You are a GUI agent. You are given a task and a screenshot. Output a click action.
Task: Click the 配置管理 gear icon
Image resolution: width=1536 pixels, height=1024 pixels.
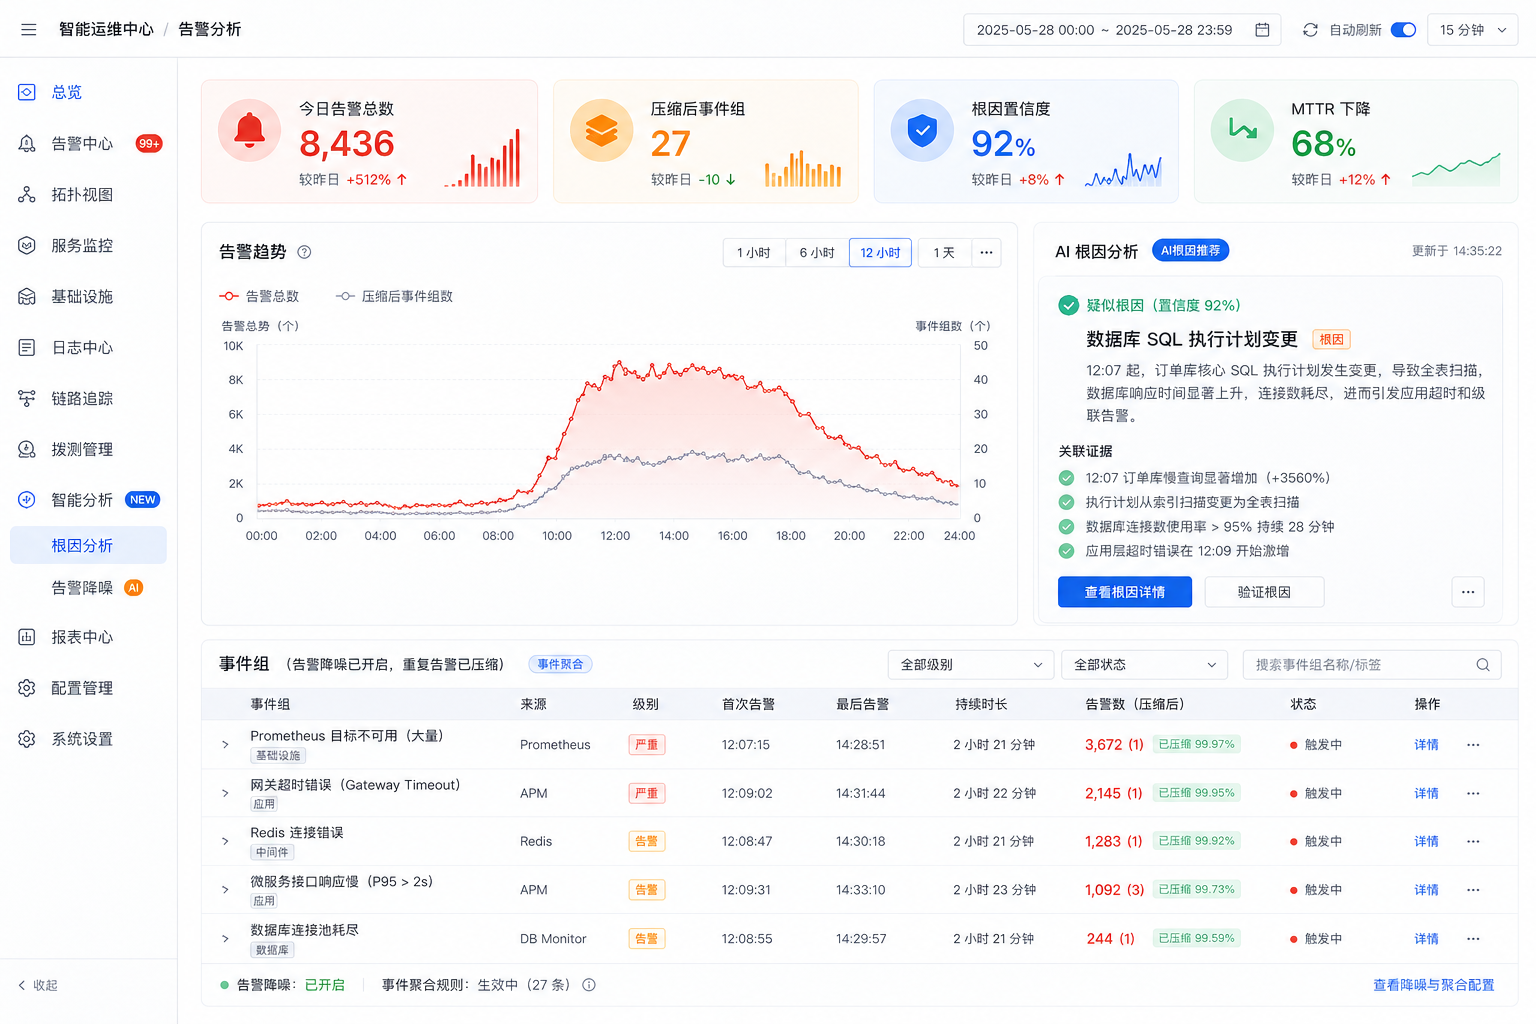point(27,688)
